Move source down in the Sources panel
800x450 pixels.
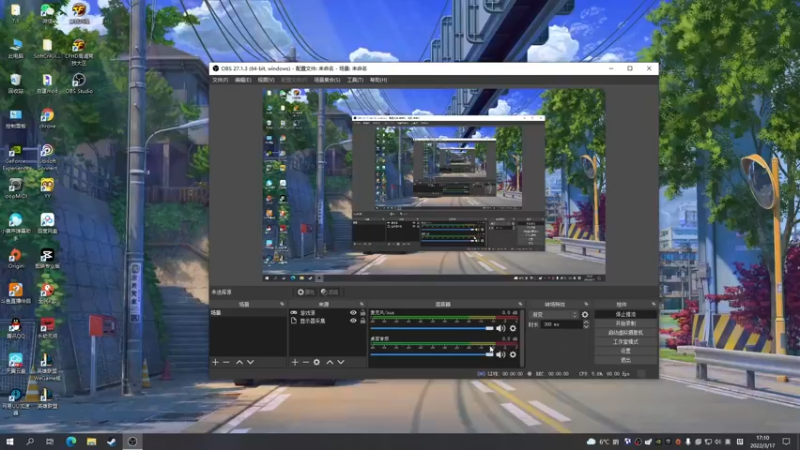[341, 362]
